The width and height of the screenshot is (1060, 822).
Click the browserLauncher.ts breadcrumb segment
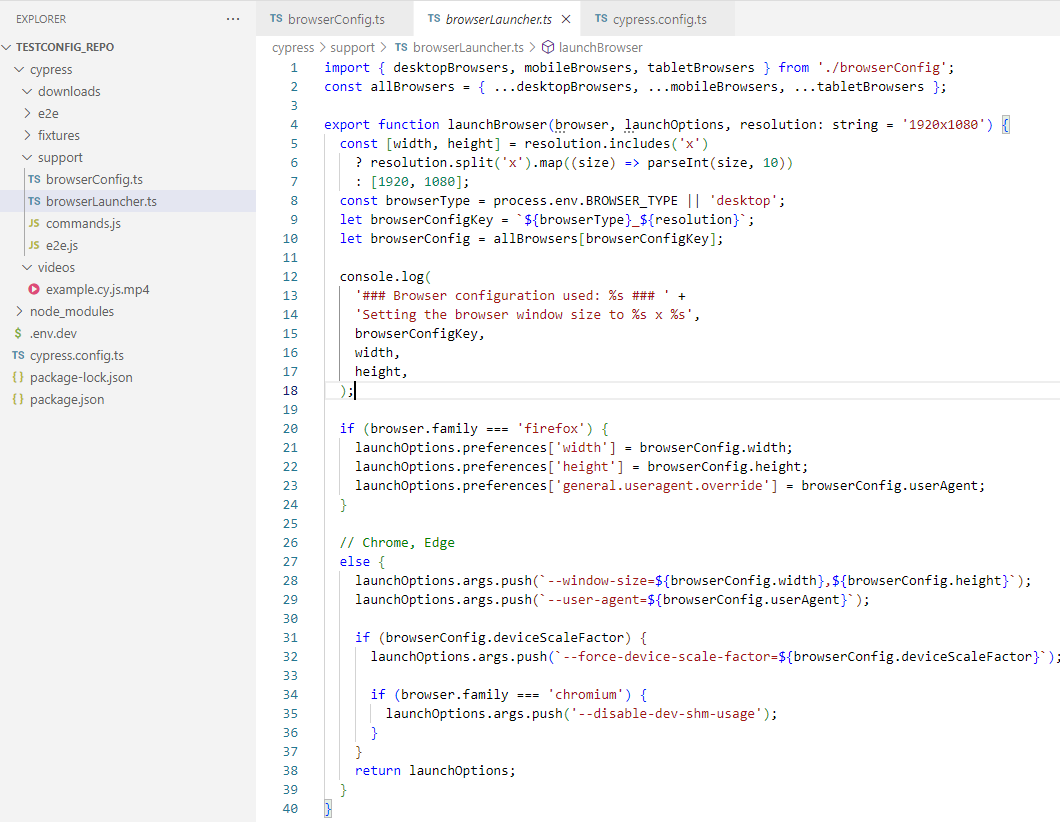[468, 47]
